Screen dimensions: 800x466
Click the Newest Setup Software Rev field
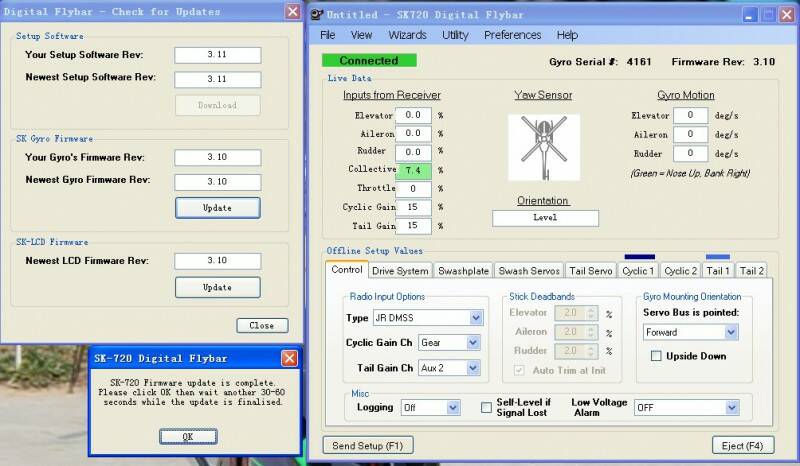click(x=218, y=80)
